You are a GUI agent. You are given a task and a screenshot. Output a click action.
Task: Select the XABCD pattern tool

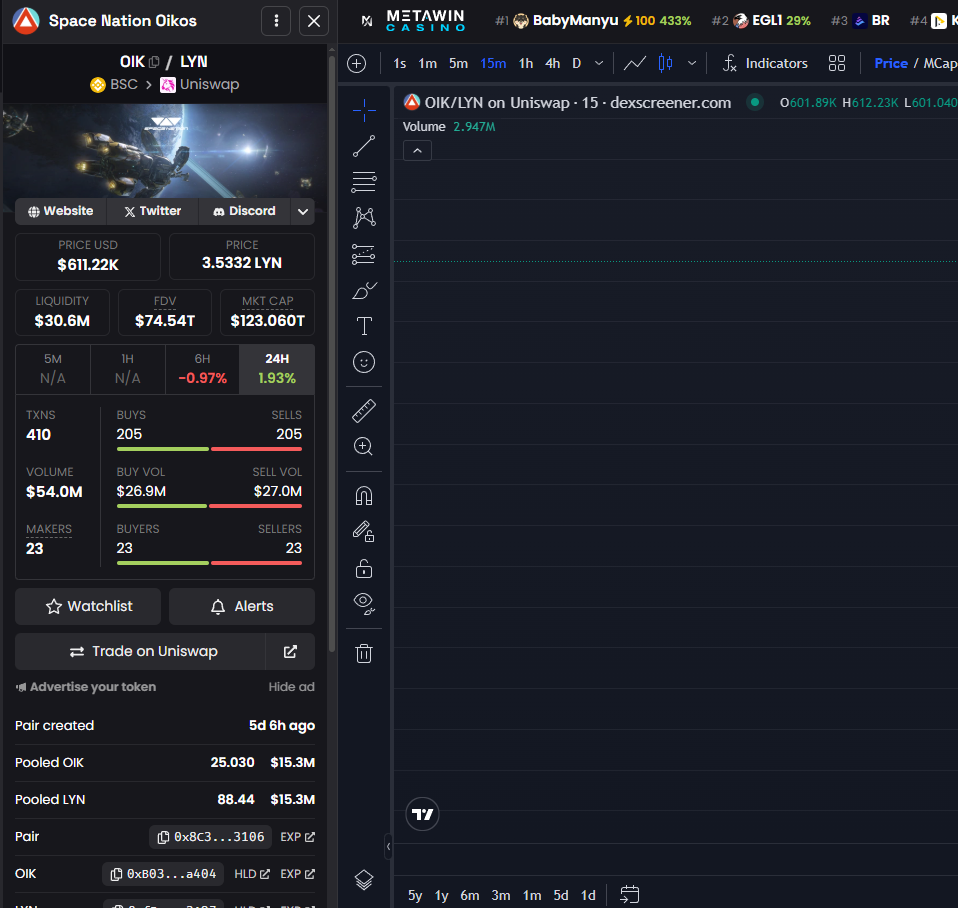pos(364,218)
